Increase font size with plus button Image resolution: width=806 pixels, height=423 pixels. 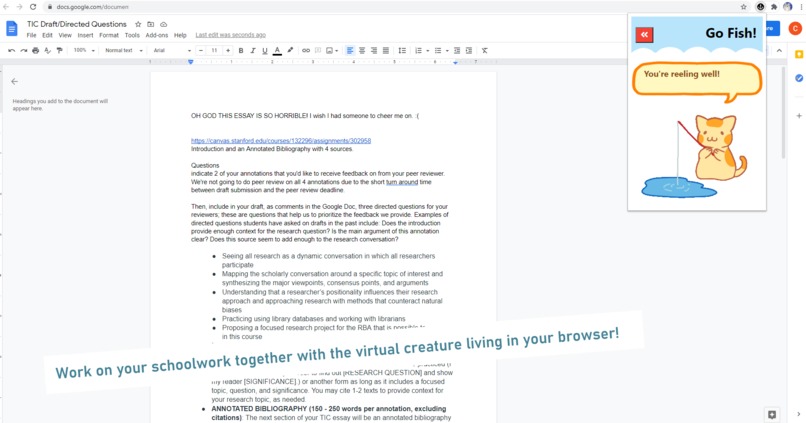228,50
